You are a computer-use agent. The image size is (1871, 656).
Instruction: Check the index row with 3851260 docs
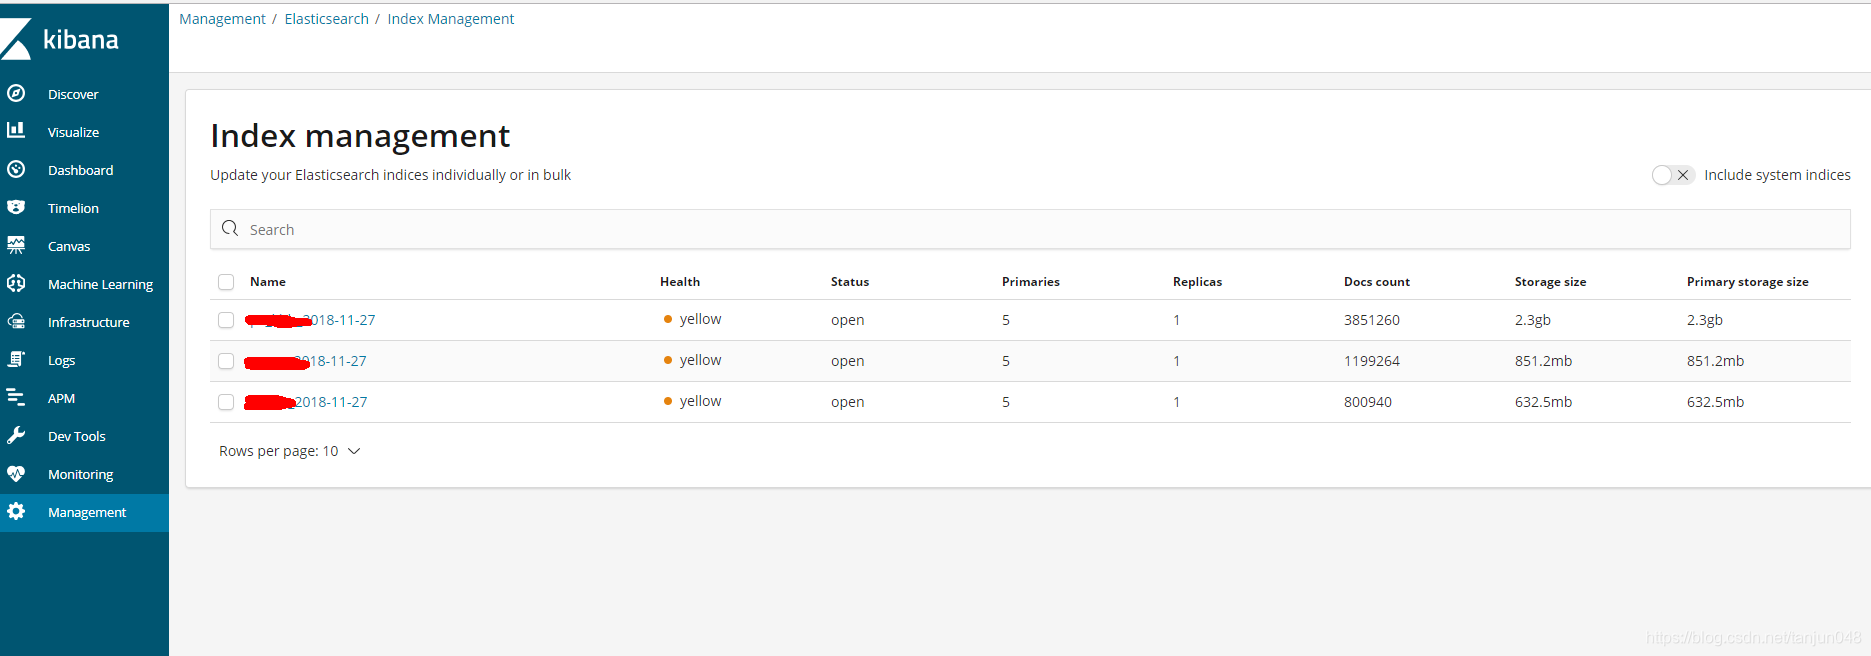coord(226,320)
